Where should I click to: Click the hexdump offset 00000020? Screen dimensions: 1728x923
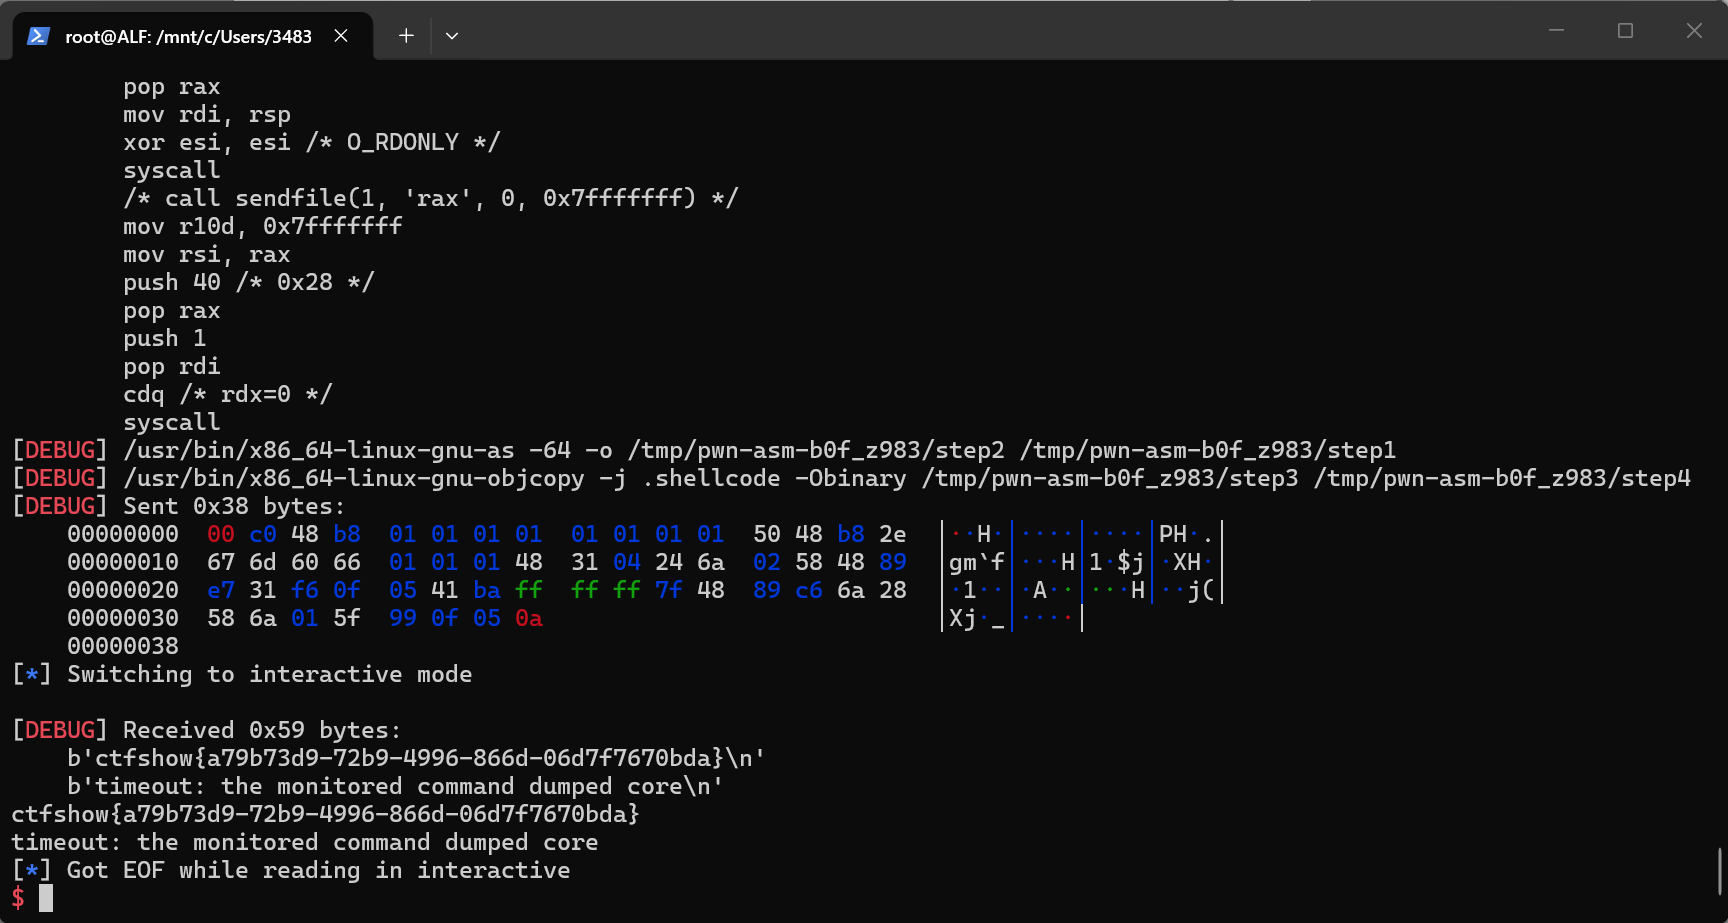[x=123, y=590]
